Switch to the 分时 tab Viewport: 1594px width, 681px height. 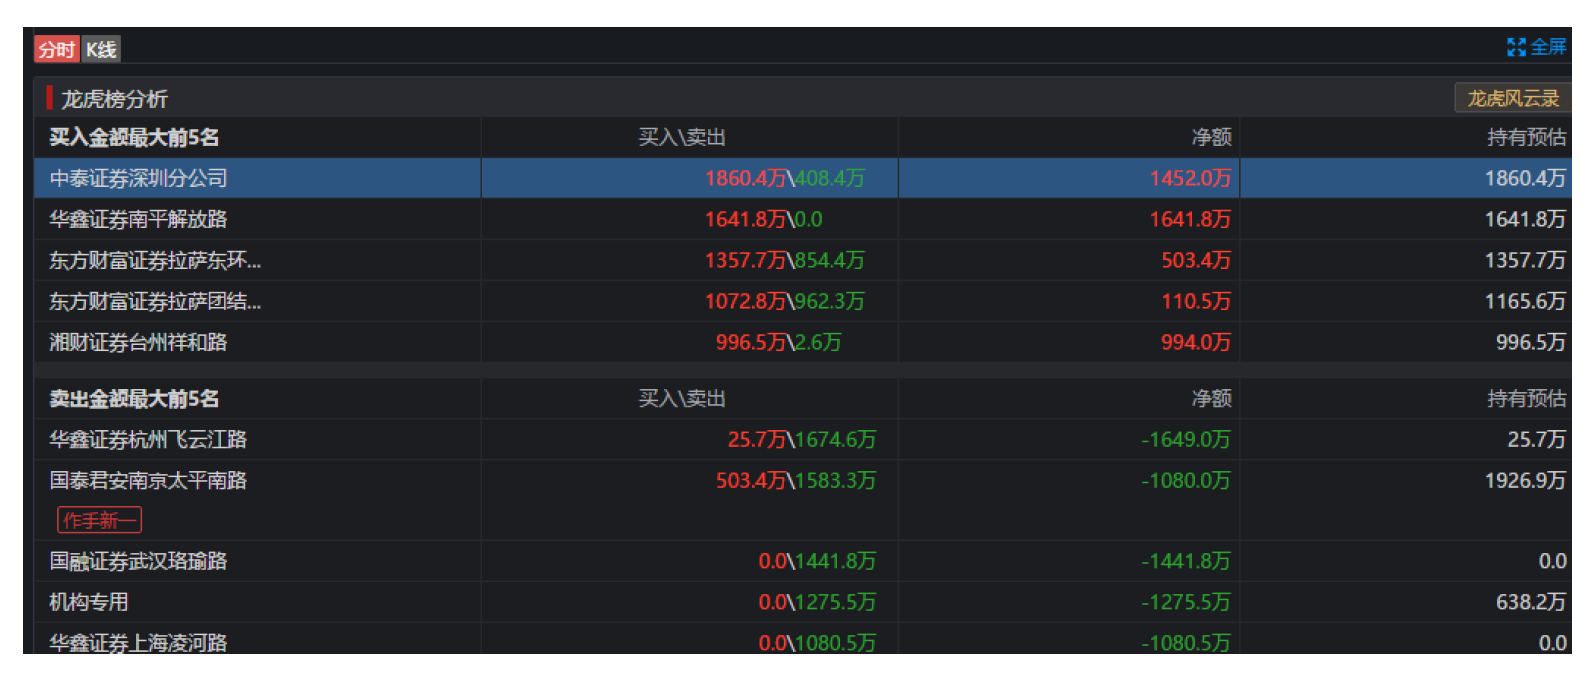(56, 50)
